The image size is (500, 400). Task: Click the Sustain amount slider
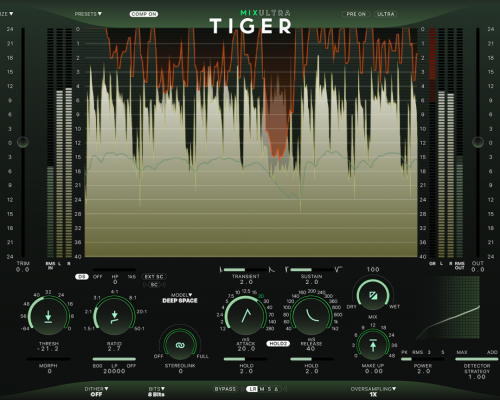click(x=311, y=269)
